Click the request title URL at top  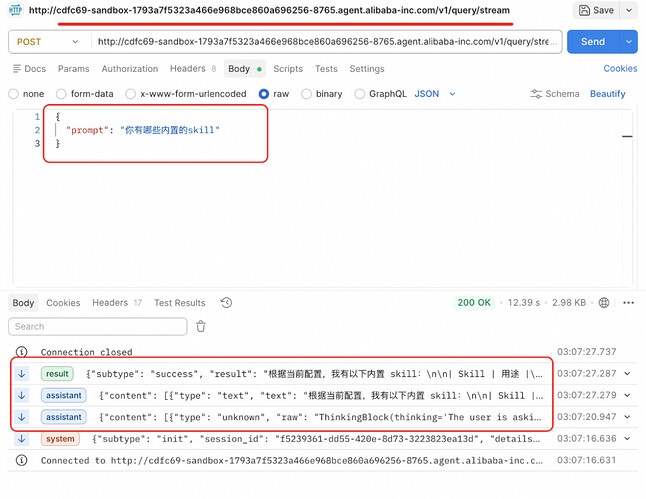[x=269, y=10]
